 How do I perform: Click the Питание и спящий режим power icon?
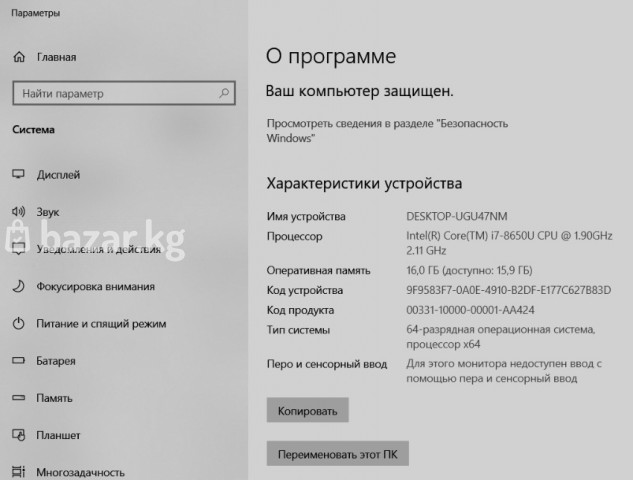click(x=18, y=324)
